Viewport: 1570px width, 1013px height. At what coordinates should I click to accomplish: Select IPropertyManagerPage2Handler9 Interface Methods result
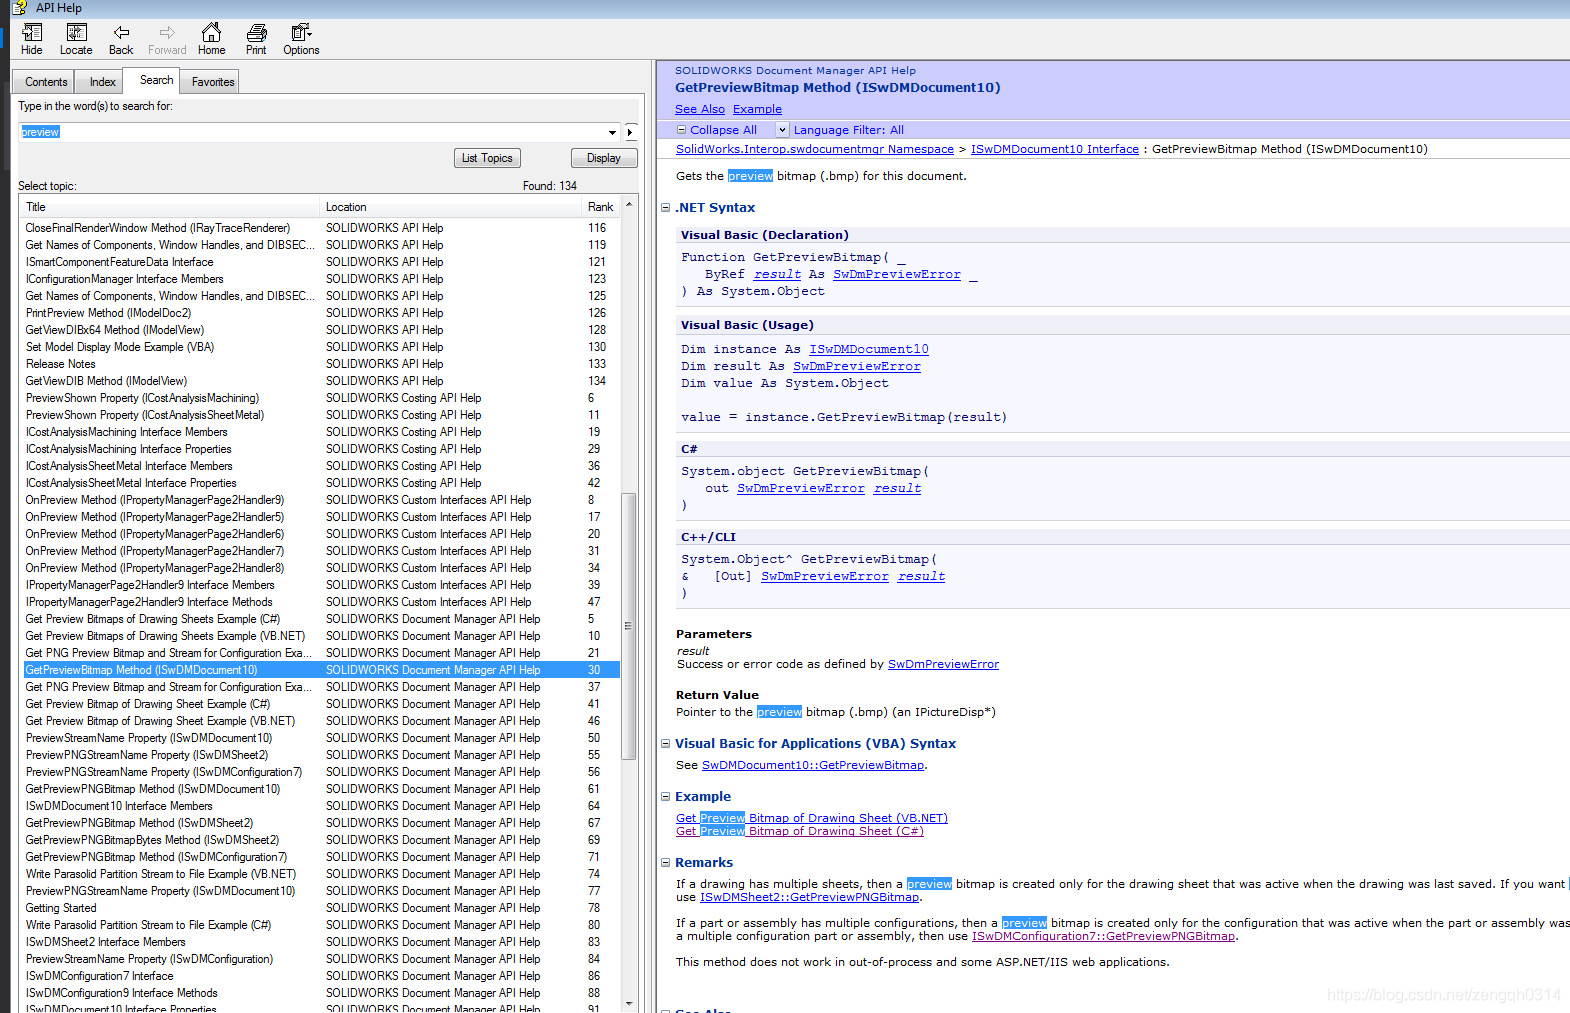[321, 602]
